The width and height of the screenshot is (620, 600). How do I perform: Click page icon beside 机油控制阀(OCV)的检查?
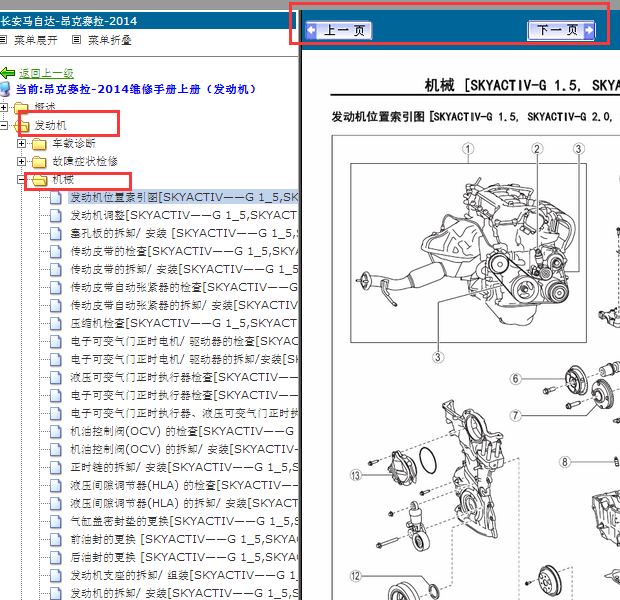click(x=56, y=432)
